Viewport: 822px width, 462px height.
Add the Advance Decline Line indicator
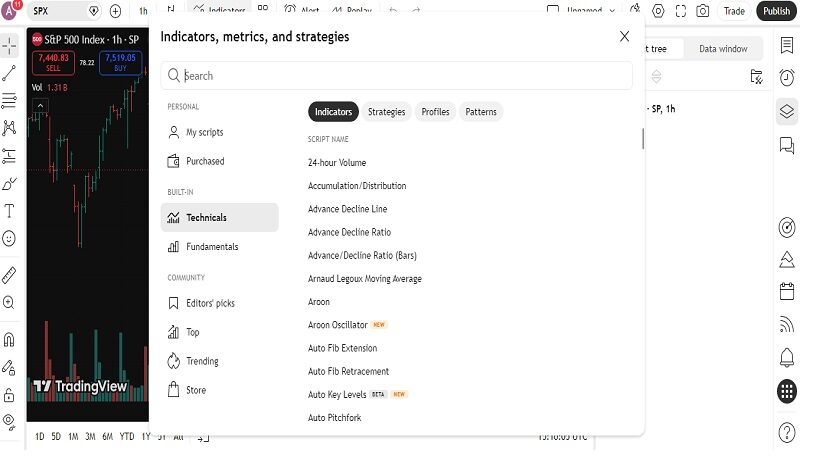click(x=348, y=209)
